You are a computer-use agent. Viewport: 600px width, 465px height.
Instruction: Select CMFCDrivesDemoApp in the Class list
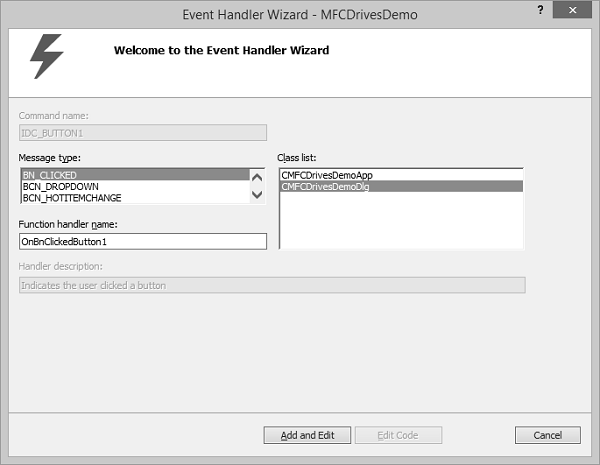point(327,175)
